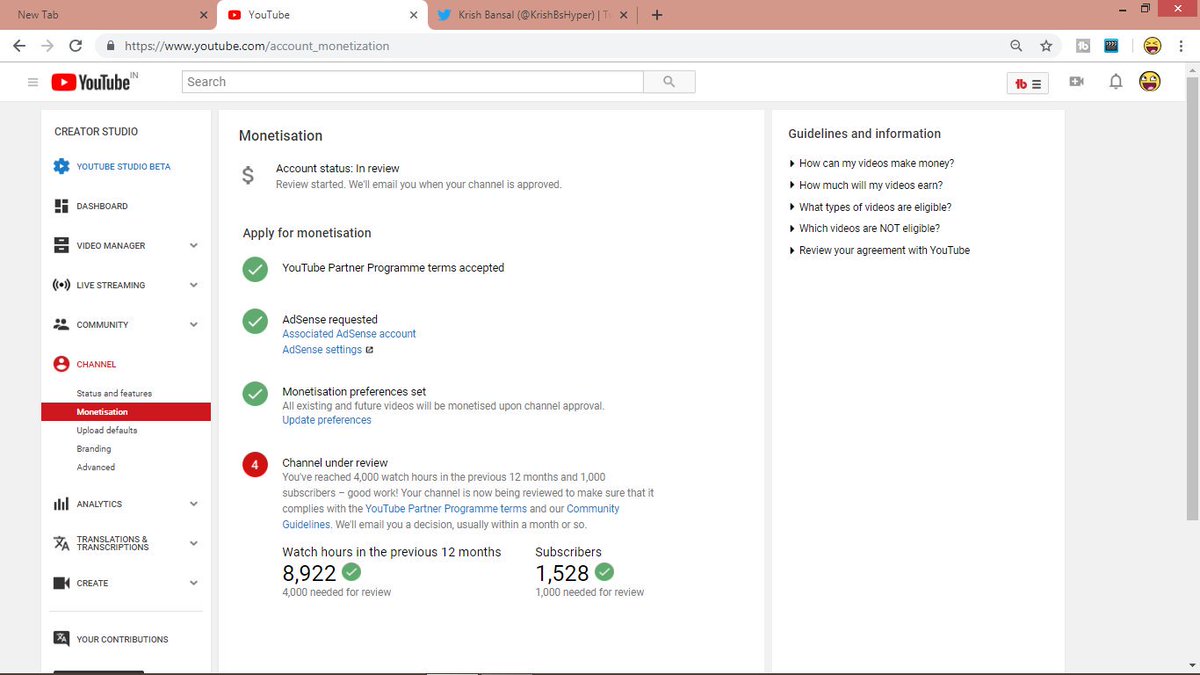Click the browser address bar URL

(257, 46)
